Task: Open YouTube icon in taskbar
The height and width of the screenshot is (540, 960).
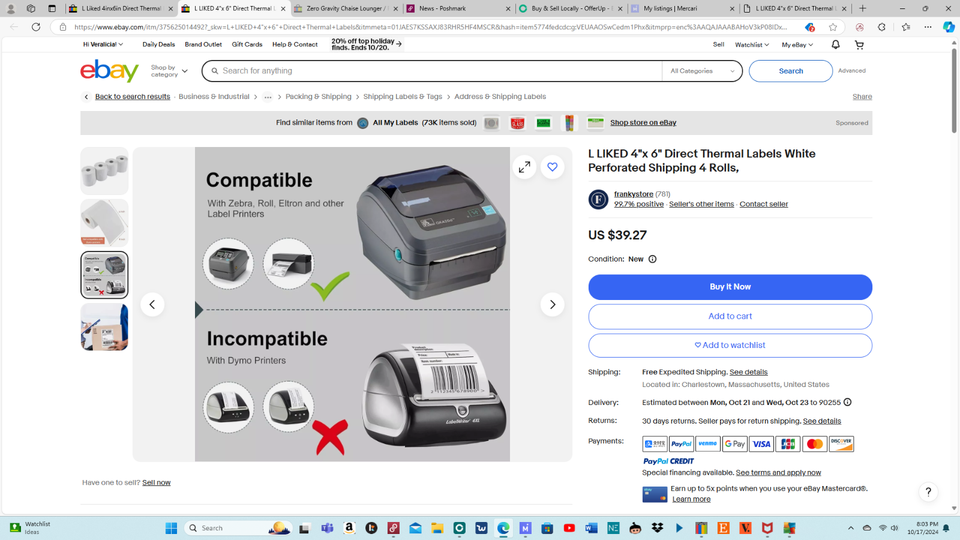Action: pos(569,528)
